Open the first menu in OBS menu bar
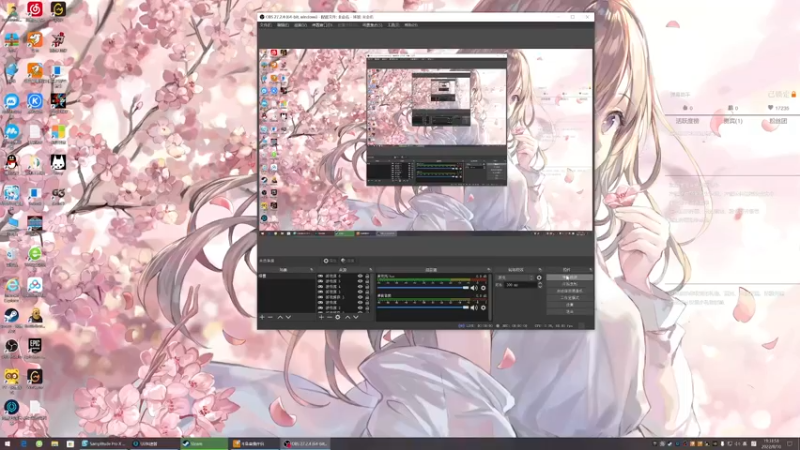Screen dimensions: 800x450 click(x=266, y=25)
